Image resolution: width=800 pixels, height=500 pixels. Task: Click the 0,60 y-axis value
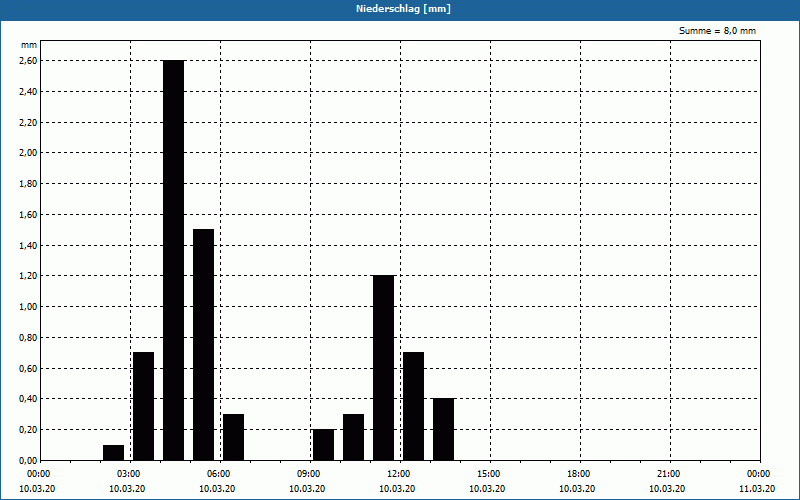click(28, 368)
